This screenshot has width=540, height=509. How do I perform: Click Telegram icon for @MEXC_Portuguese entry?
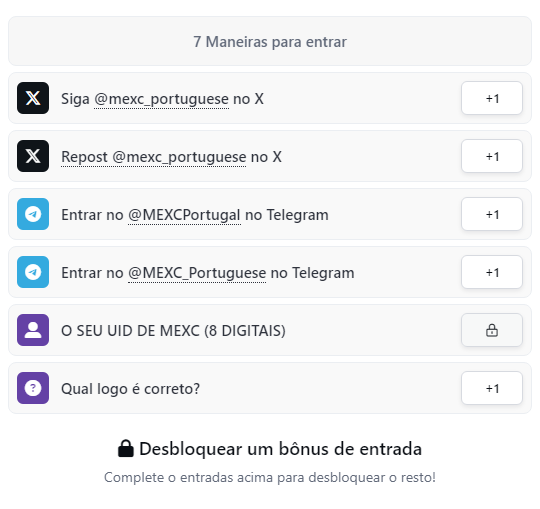pos(33,272)
